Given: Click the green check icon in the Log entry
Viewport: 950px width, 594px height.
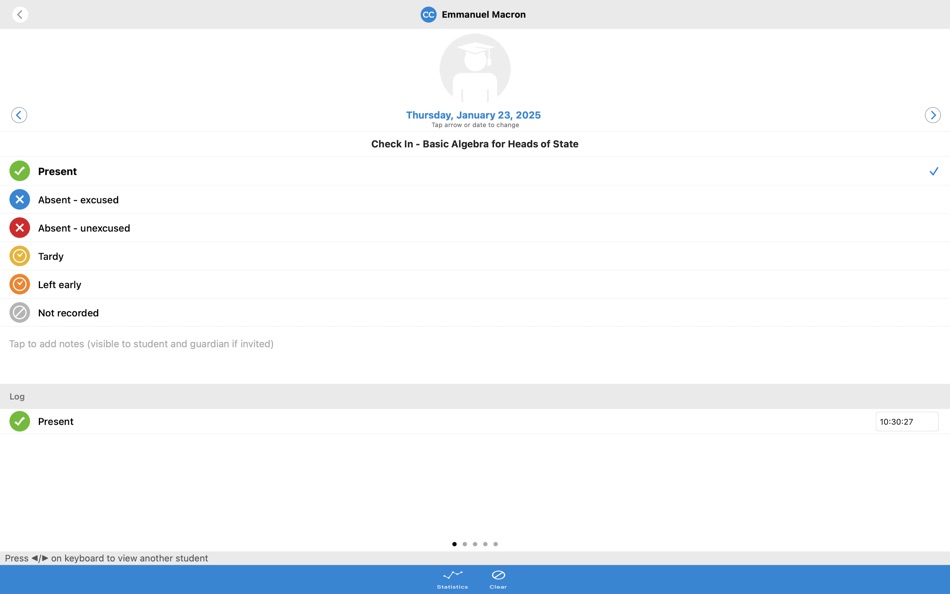Looking at the screenshot, I should [x=19, y=421].
